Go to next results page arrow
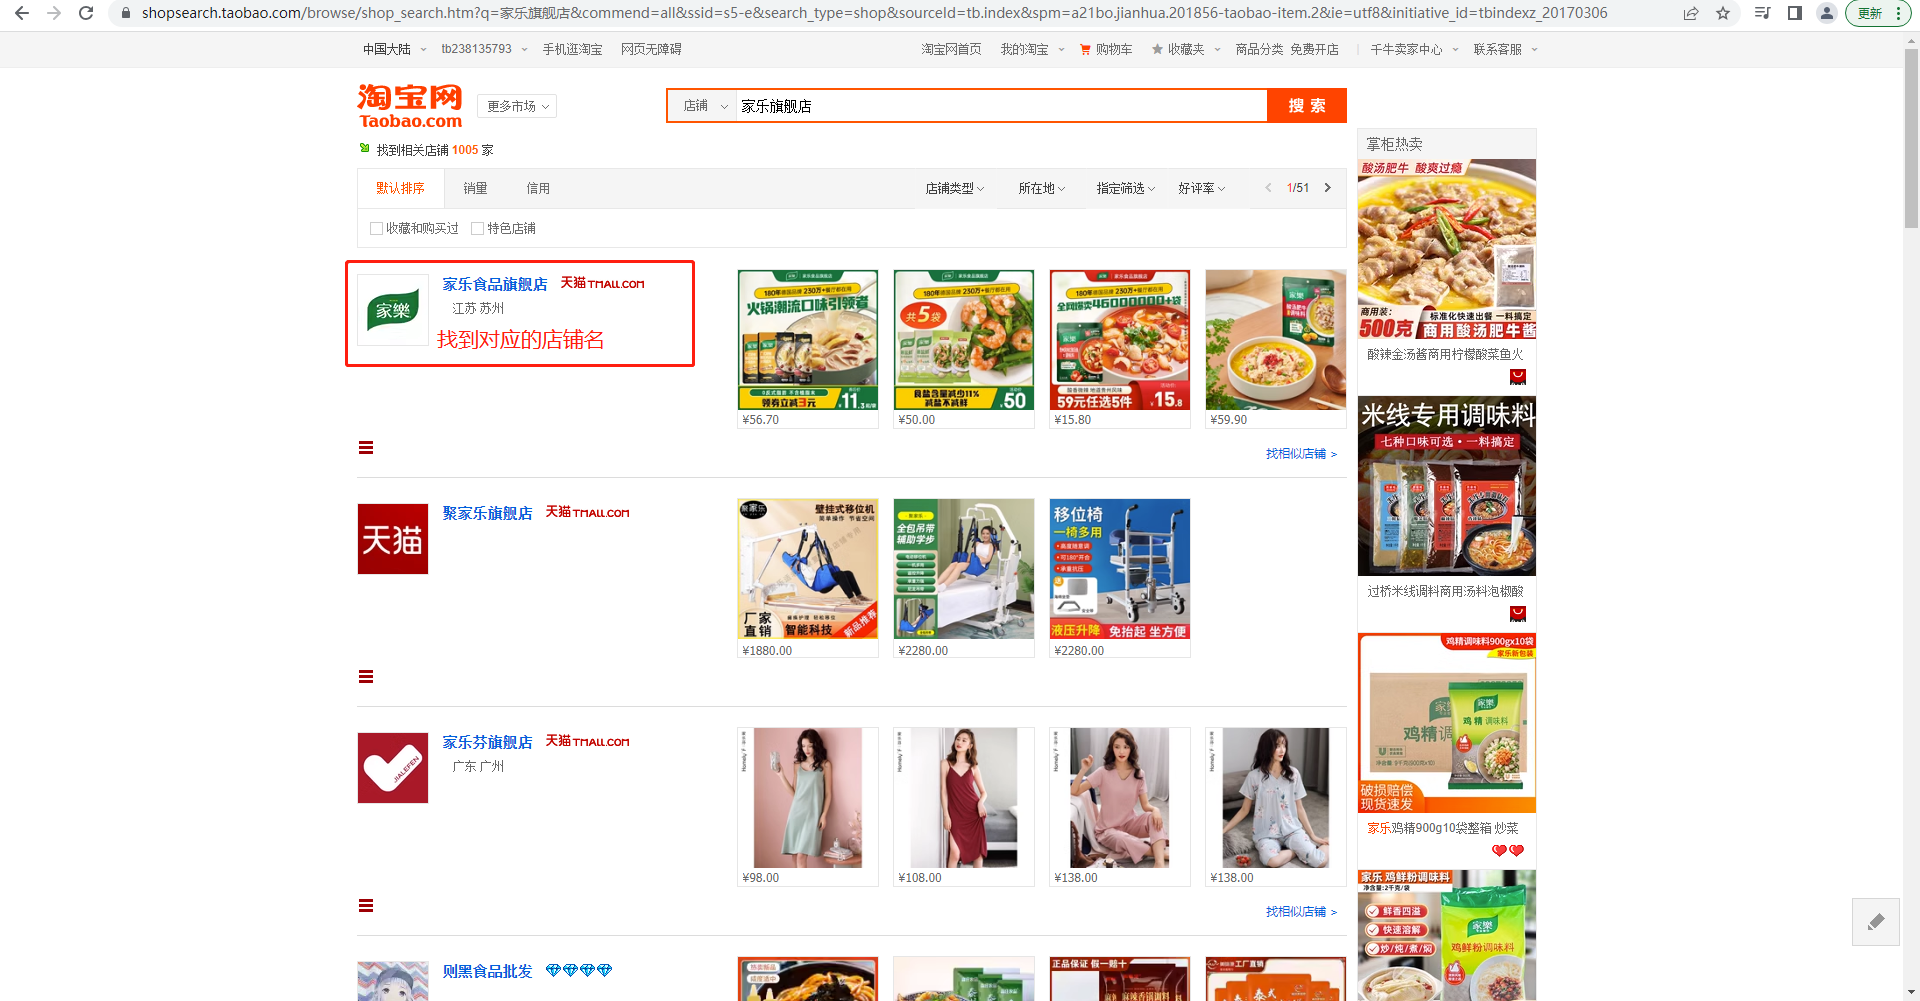The image size is (1920, 1001). 1327,188
